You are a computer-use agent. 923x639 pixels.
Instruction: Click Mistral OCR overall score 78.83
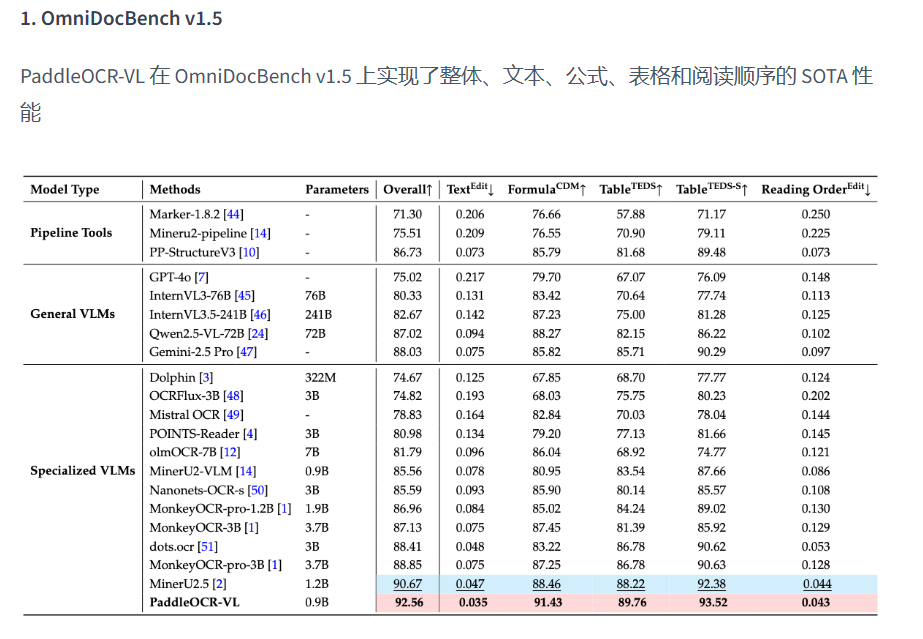coord(407,415)
